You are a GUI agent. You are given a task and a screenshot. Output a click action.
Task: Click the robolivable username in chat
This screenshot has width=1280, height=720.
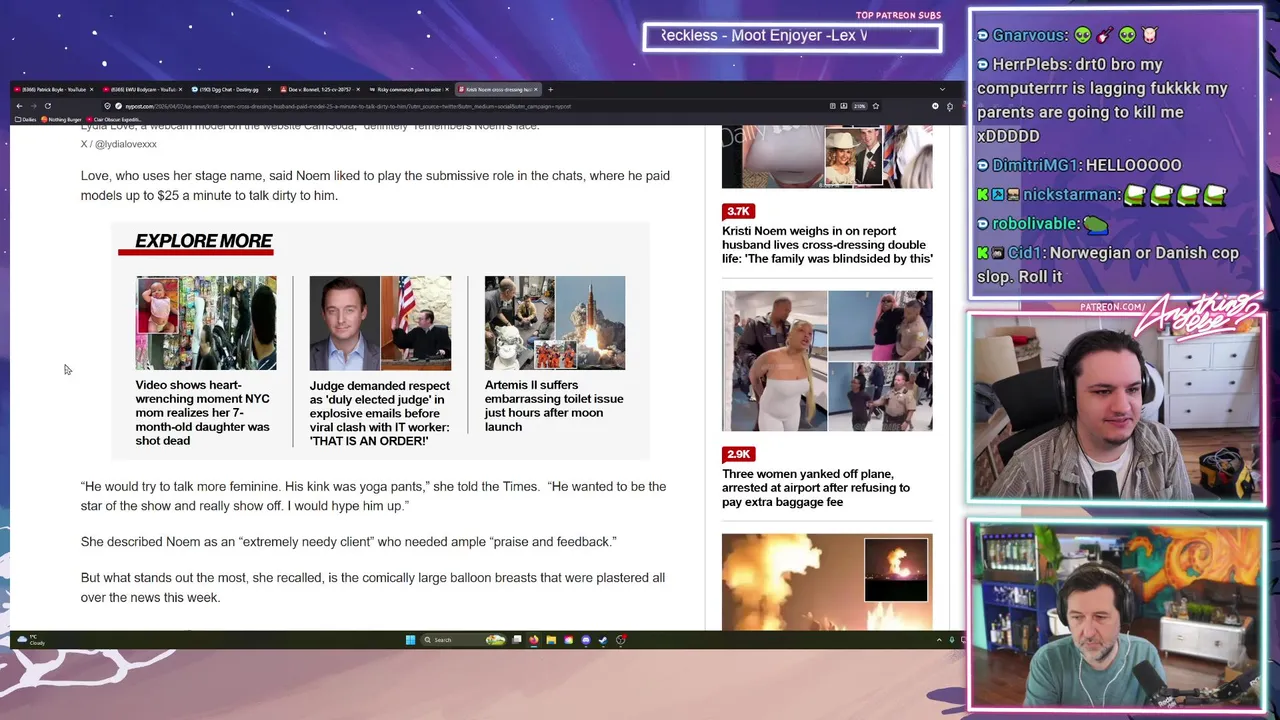(x=1036, y=224)
